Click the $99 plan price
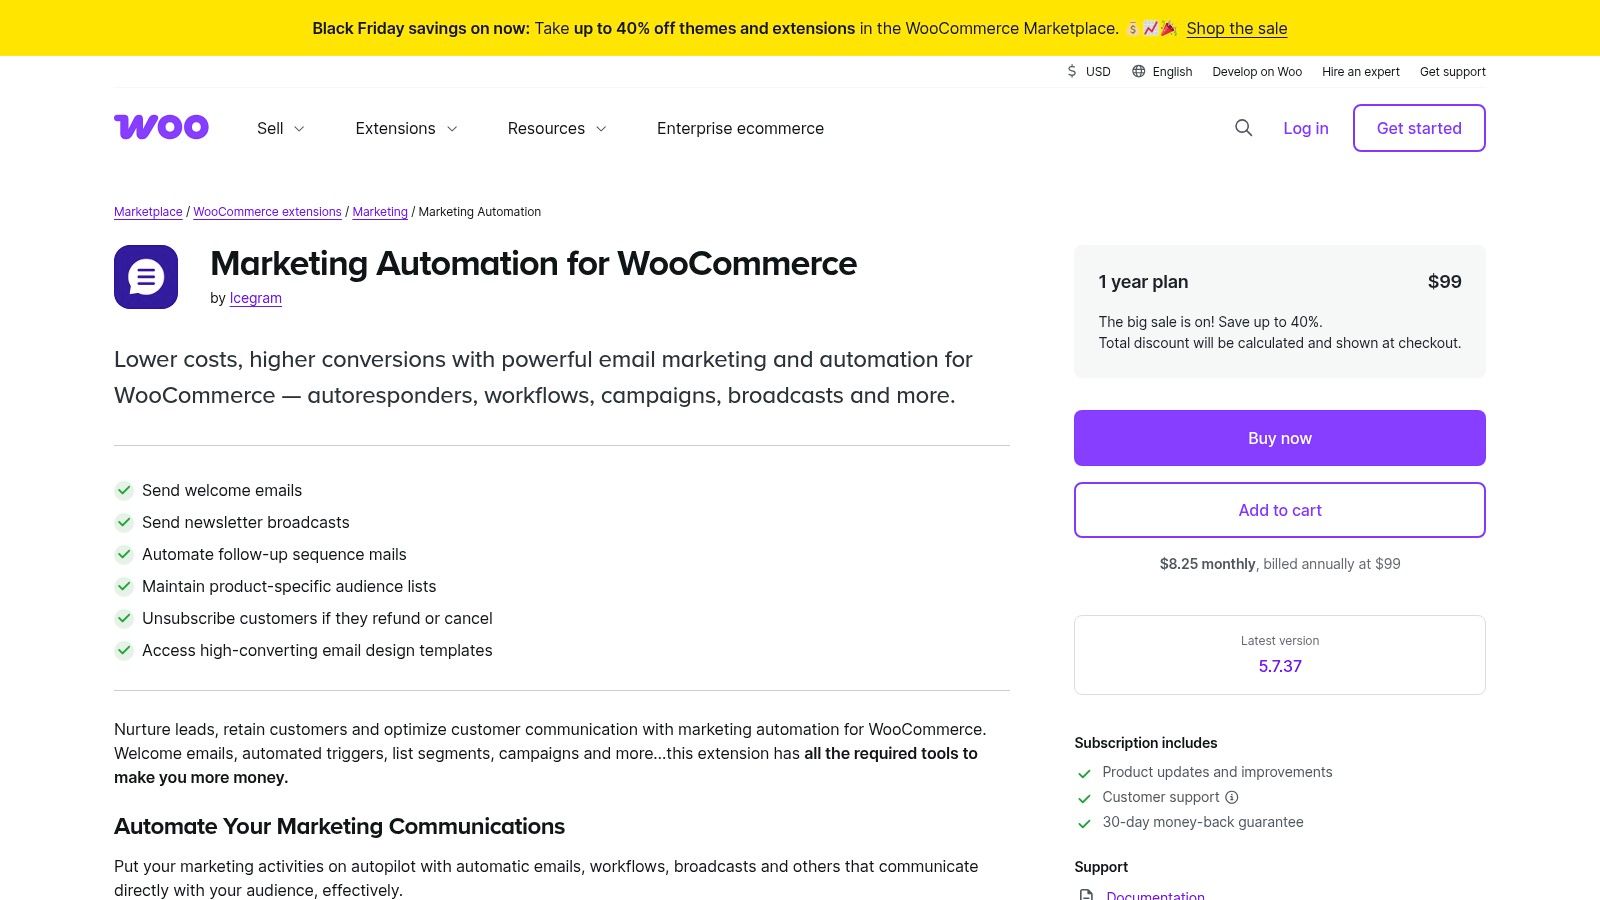1600x900 pixels. [x=1445, y=282]
